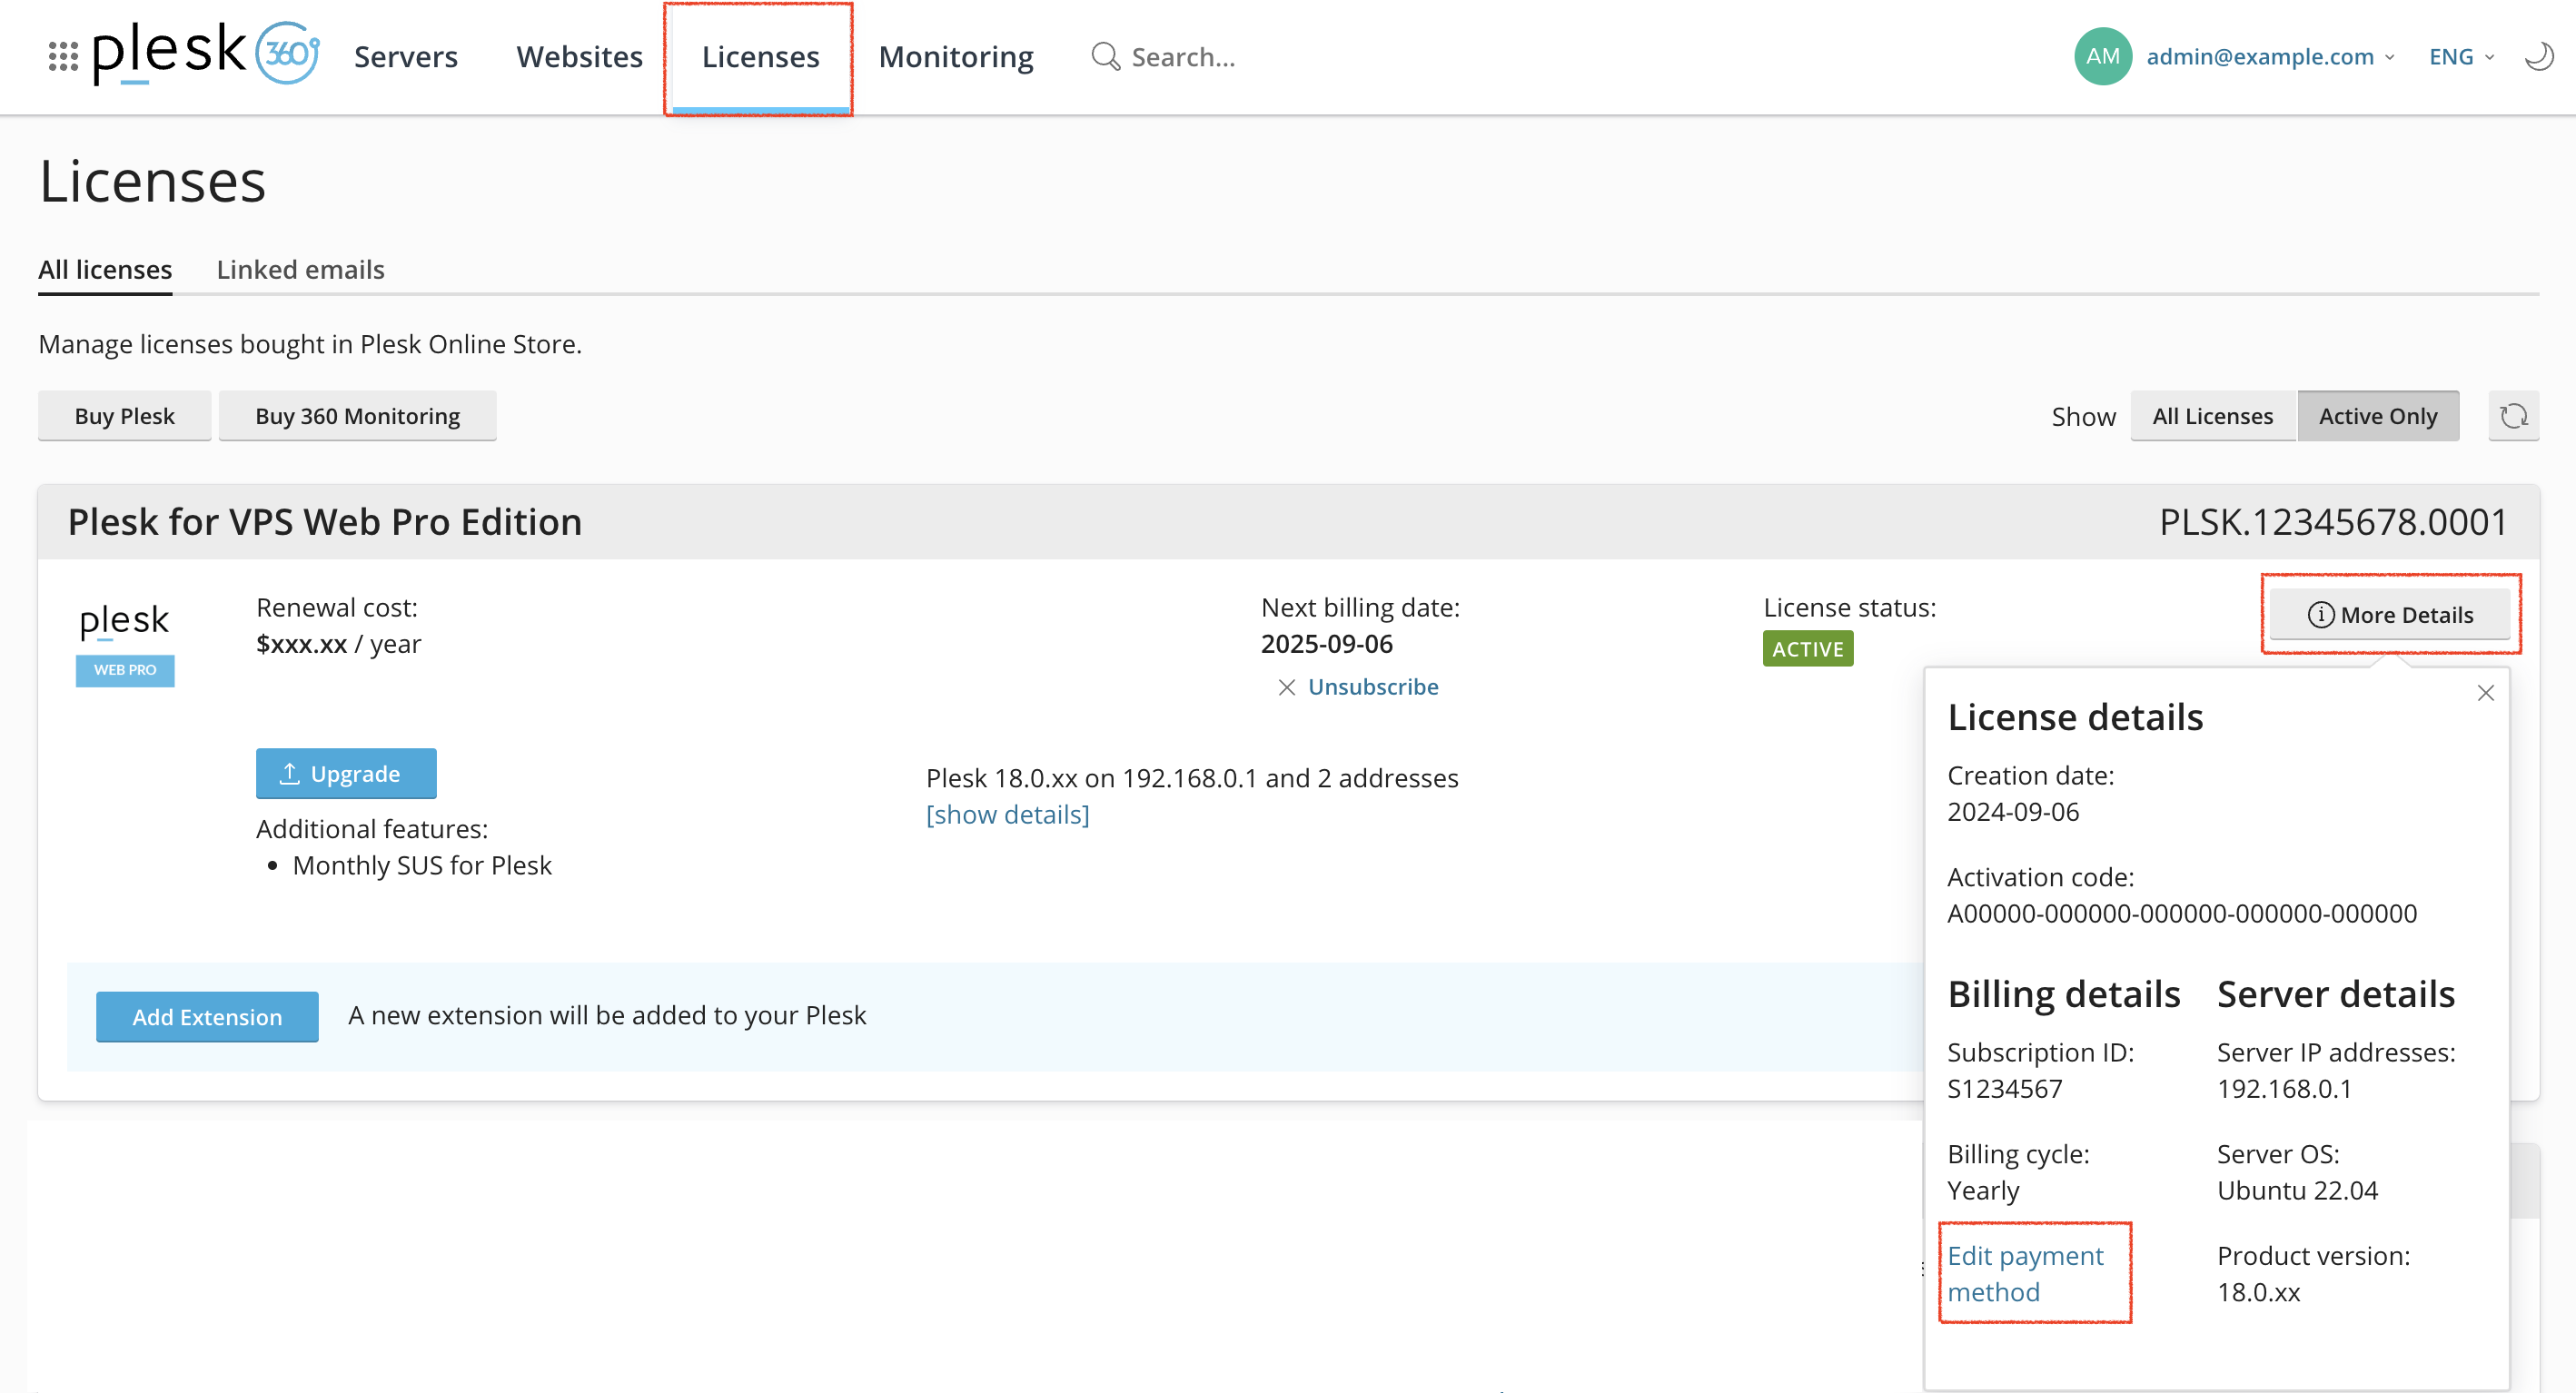Click Edit payment method link
Viewport: 2576px width, 1393px height.
tap(2025, 1274)
